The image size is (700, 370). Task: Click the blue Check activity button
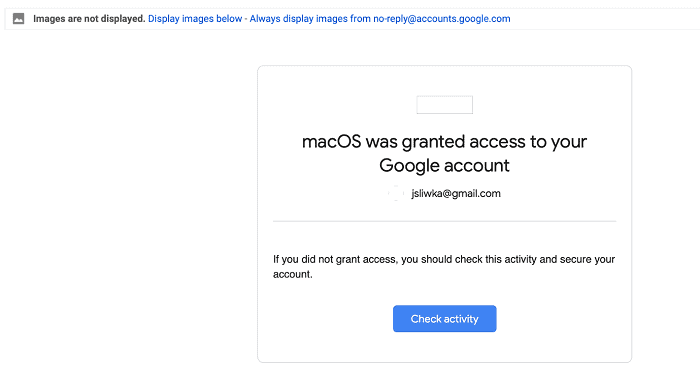tap(445, 319)
